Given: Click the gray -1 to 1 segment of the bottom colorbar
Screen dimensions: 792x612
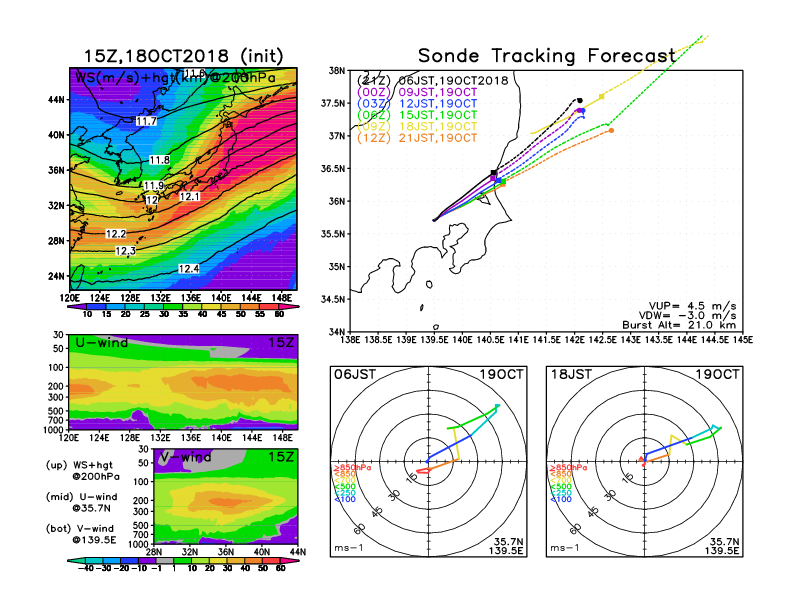Looking at the screenshot, I should 165,561.
